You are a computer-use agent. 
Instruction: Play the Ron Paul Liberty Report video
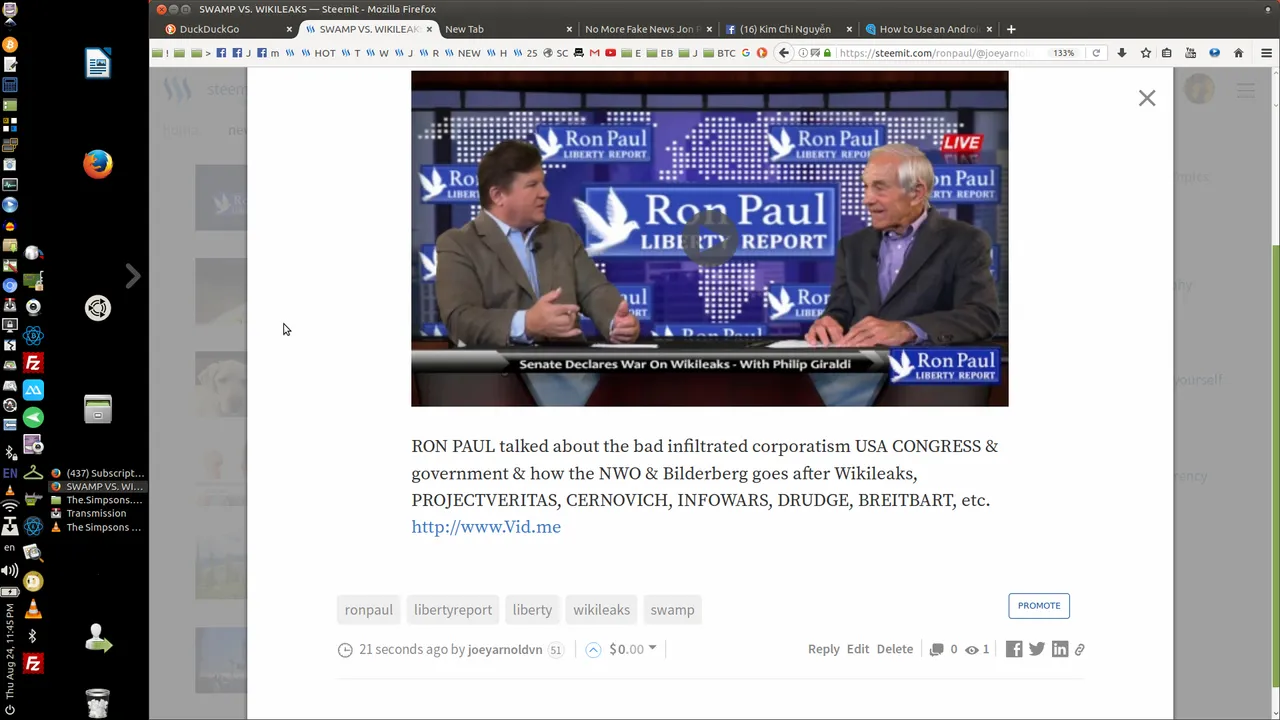[709, 238]
